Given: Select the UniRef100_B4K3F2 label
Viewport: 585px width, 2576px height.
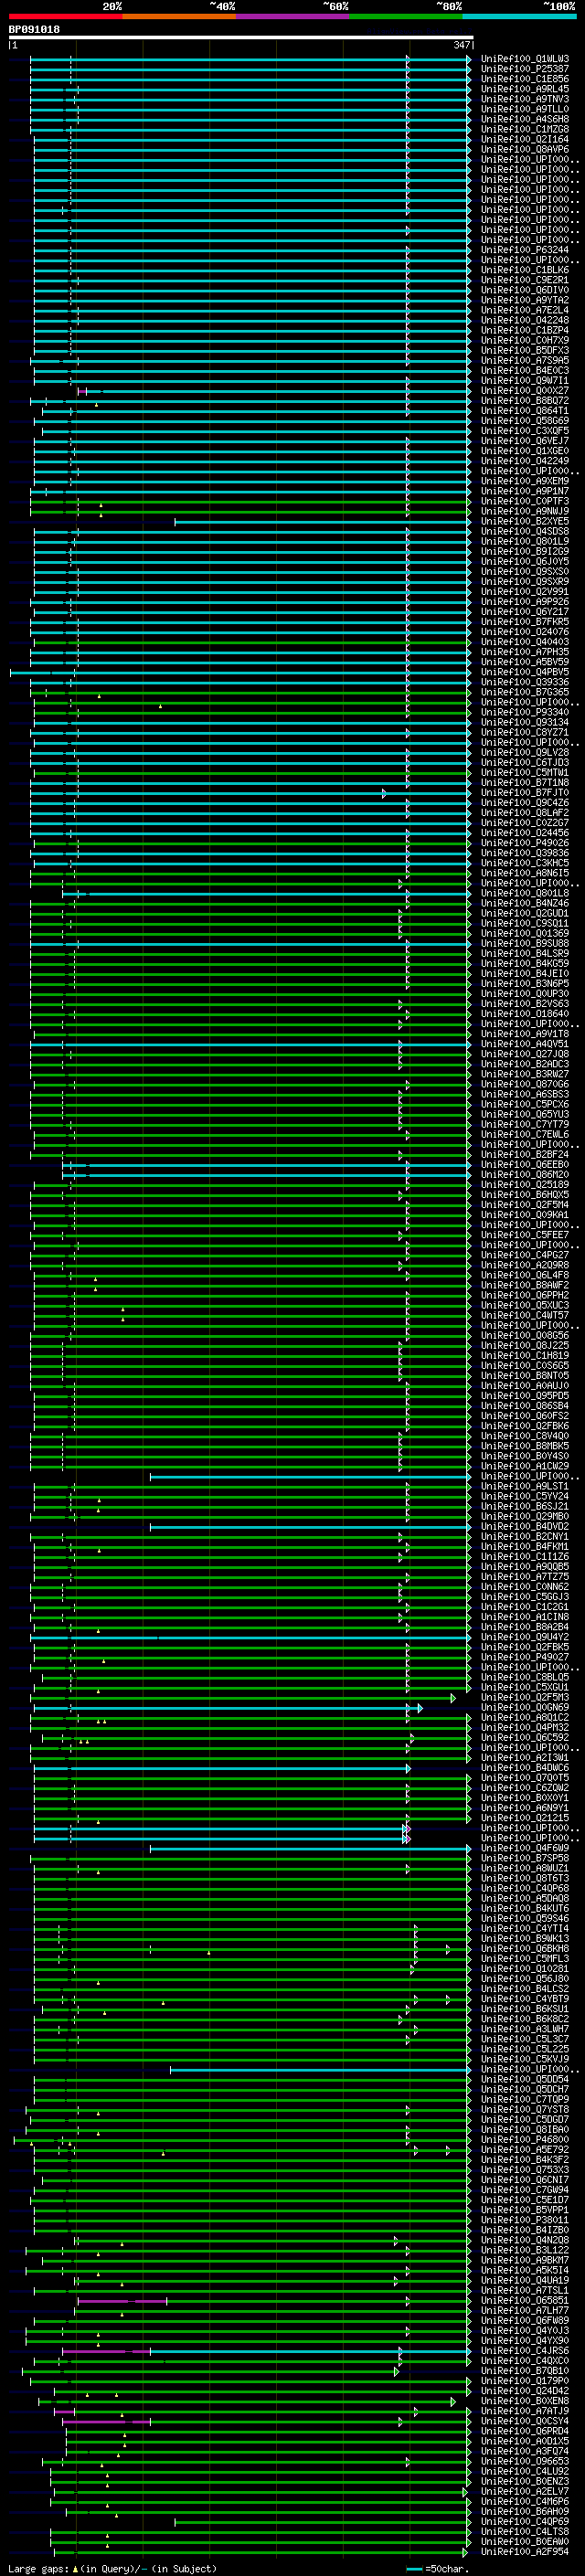Looking at the screenshot, I should point(525,2160).
